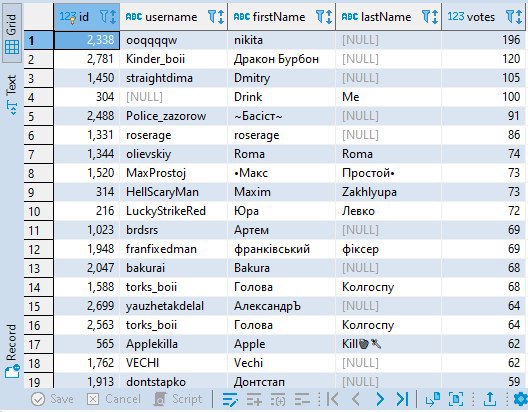This screenshot has width=528, height=412.
Task: Select the cell containing username HellScaryMan
Action: (x=173, y=192)
